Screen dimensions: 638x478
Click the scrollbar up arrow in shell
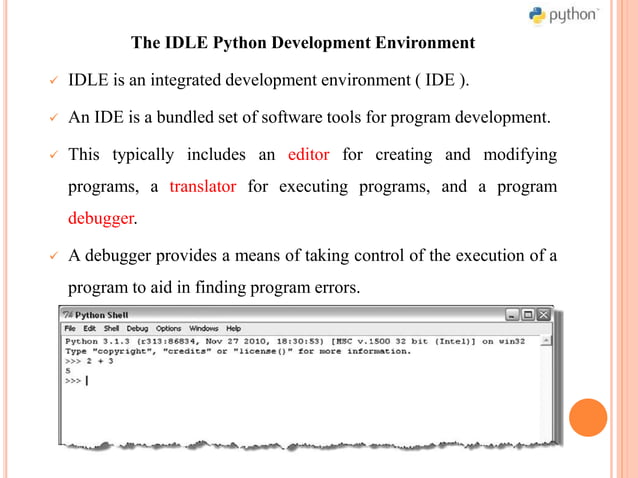pos(546,340)
